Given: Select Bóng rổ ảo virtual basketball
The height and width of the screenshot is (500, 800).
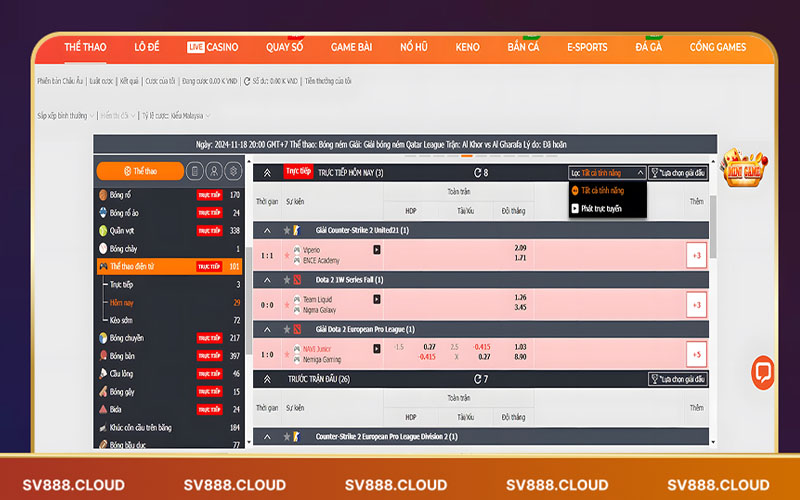Looking at the screenshot, I should point(169,213).
